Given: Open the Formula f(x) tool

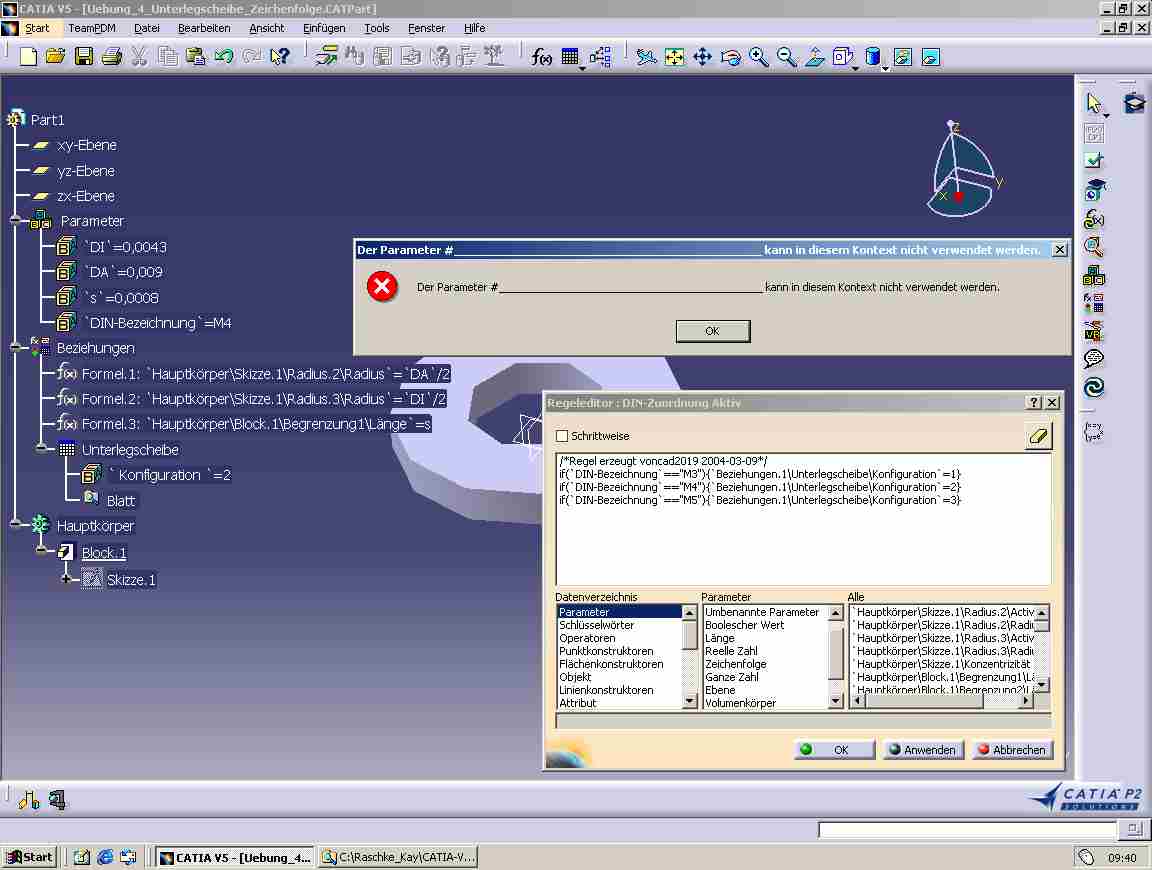Looking at the screenshot, I should point(541,57).
